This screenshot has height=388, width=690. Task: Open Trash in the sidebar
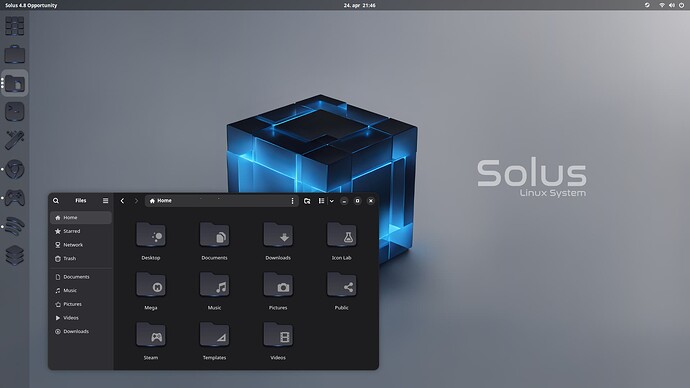[81, 259]
